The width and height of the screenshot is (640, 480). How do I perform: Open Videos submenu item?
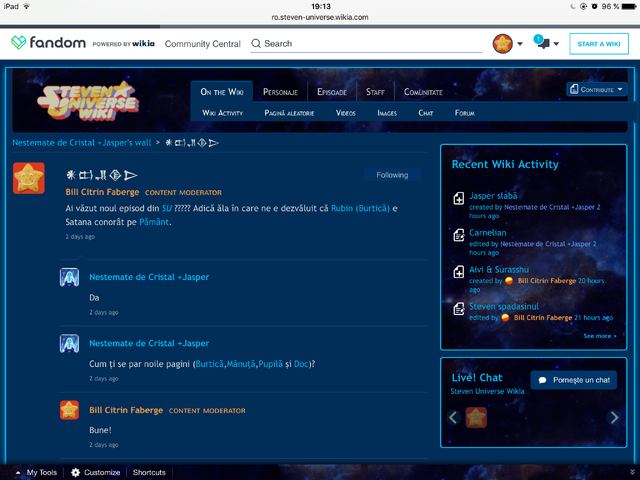(x=345, y=113)
